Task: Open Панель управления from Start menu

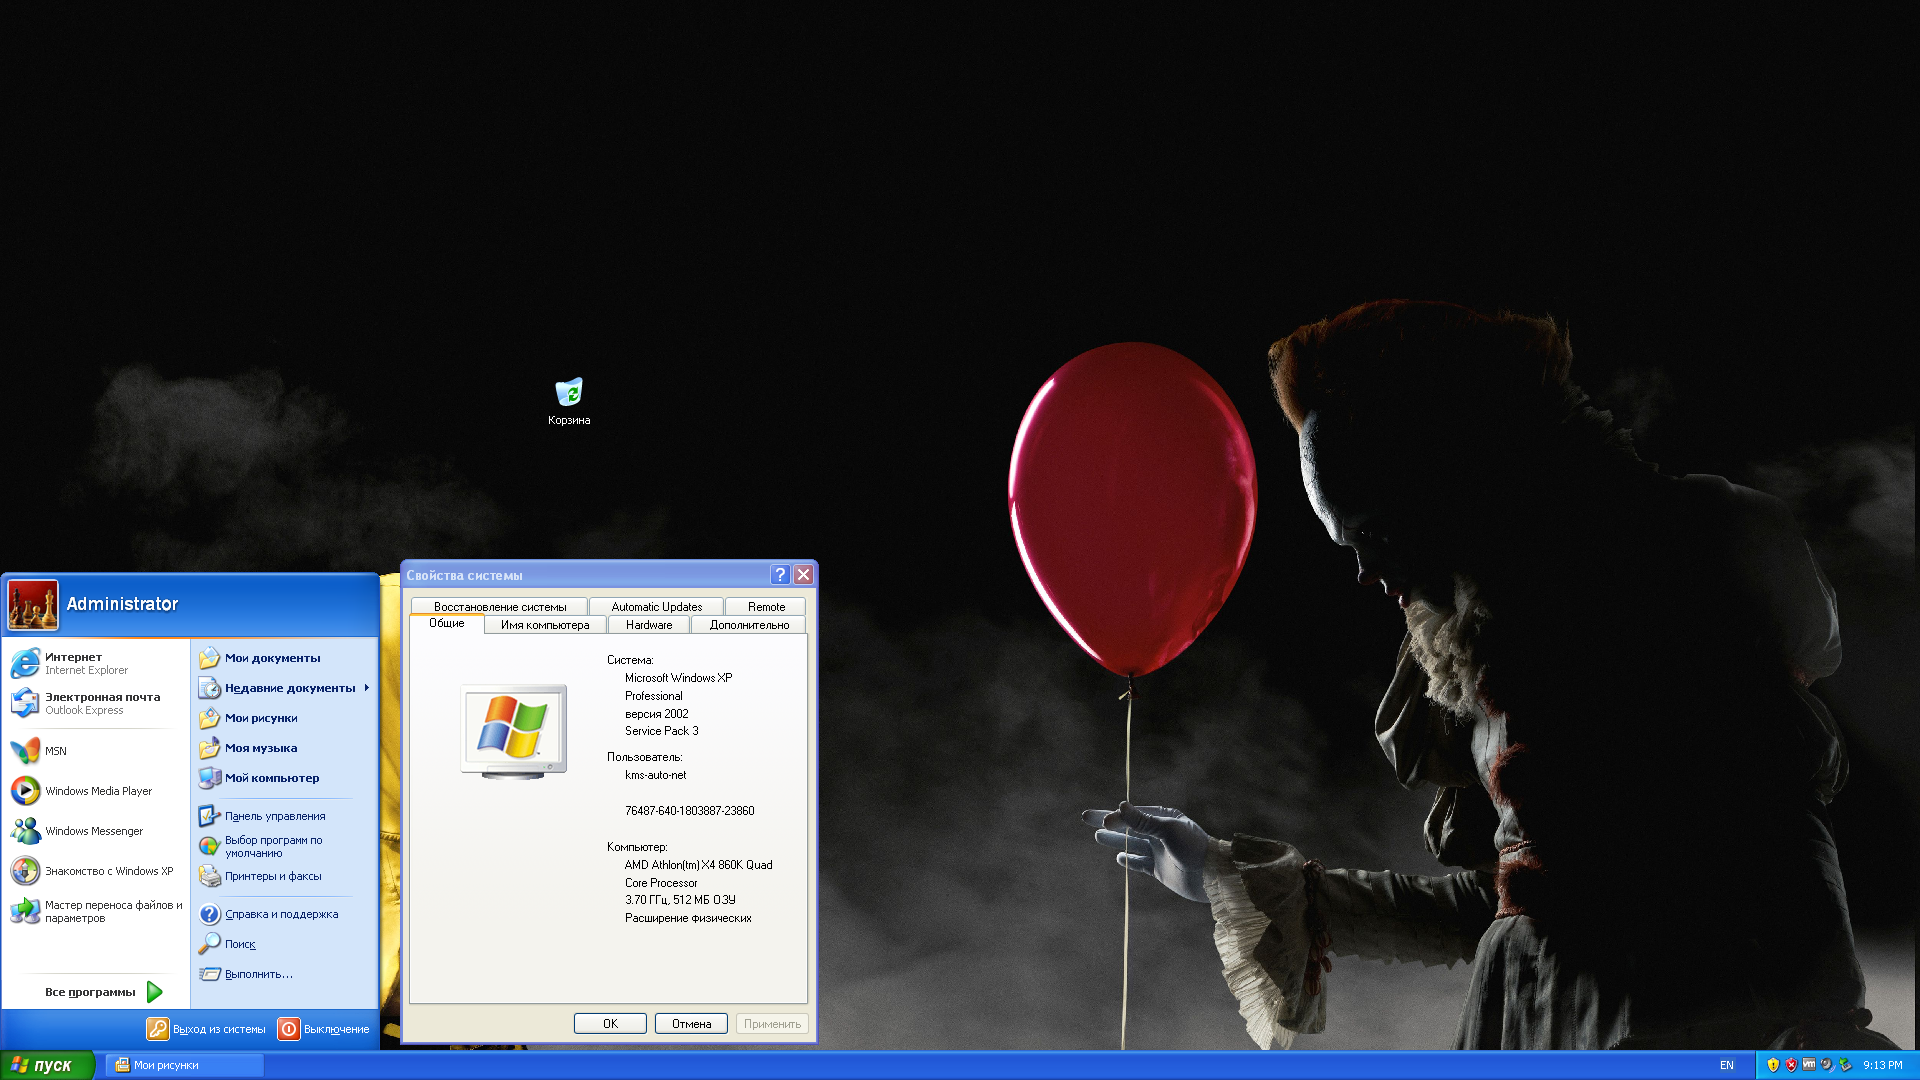Action: (x=276, y=815)
